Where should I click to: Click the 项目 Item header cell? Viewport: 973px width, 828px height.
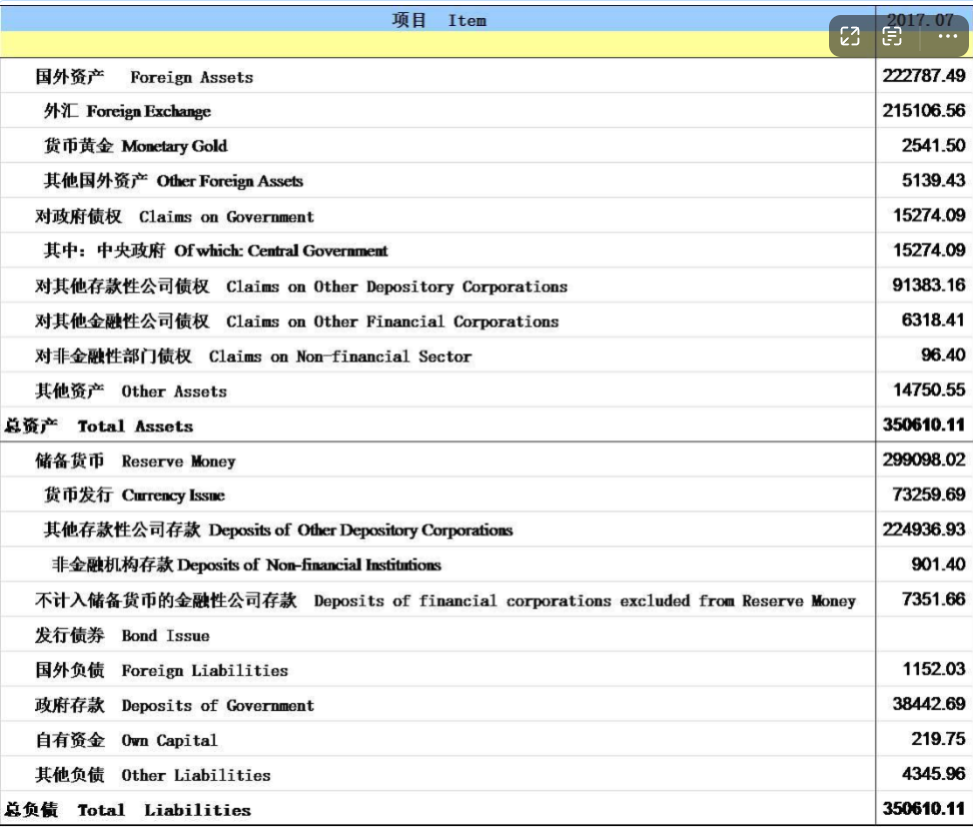(438, 20)
